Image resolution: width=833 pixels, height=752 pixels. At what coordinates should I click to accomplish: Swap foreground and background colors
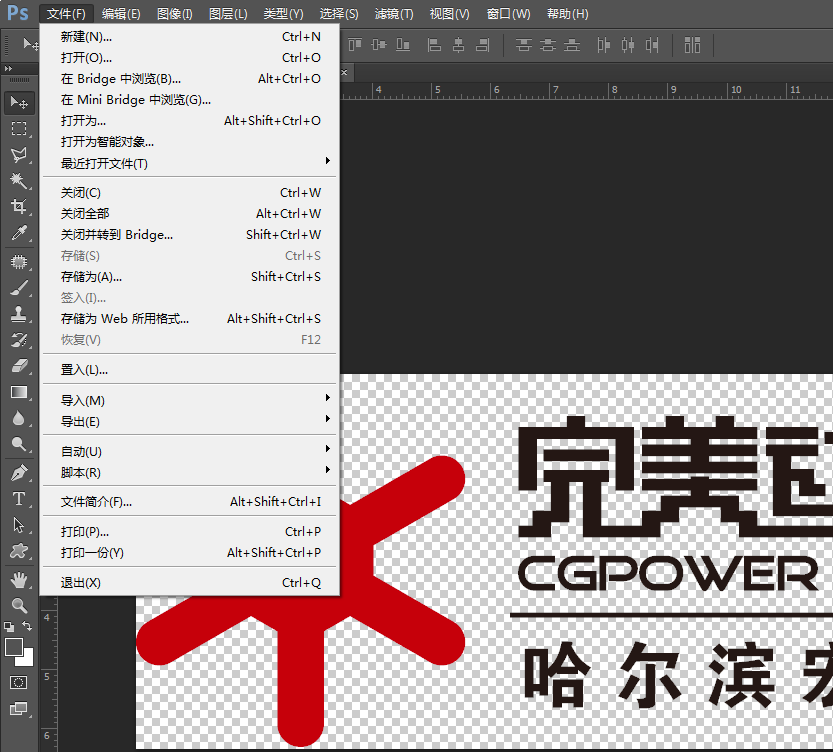pos(28,627)
